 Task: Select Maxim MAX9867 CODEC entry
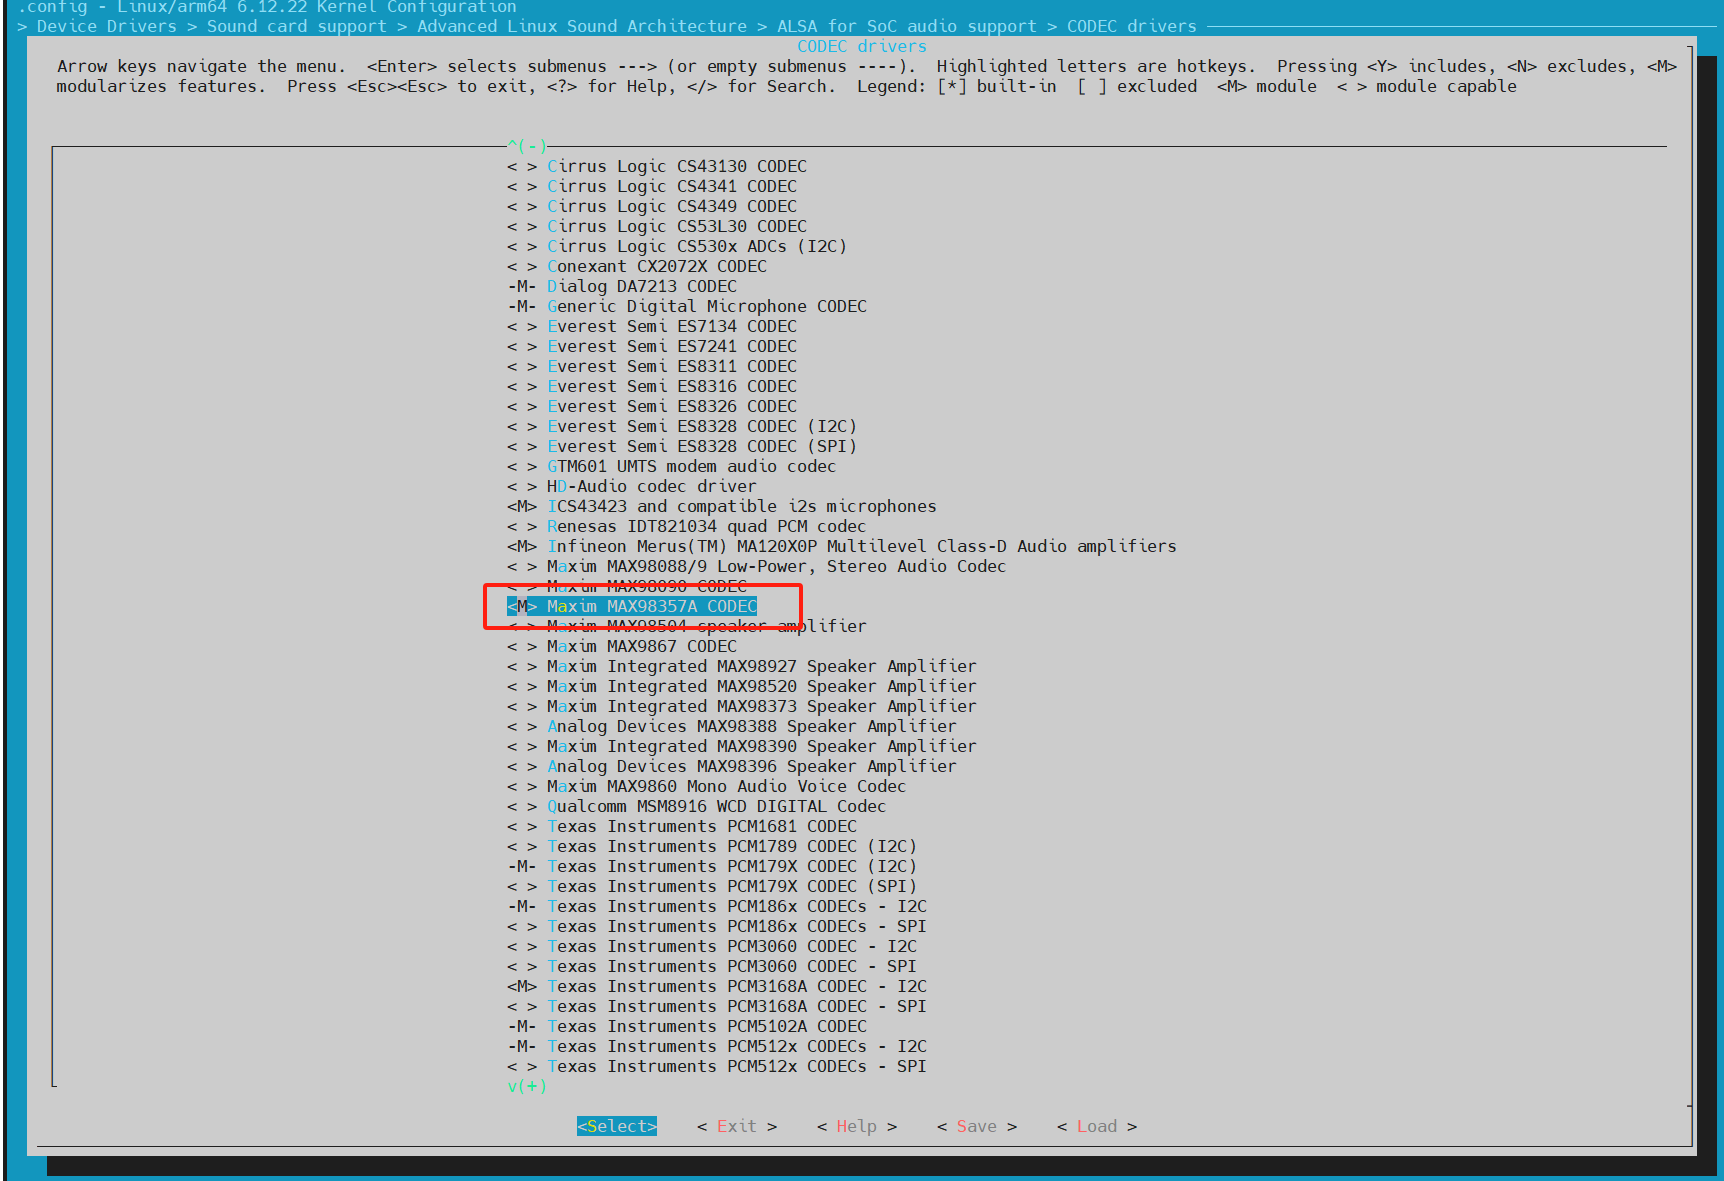coord(622,646)
